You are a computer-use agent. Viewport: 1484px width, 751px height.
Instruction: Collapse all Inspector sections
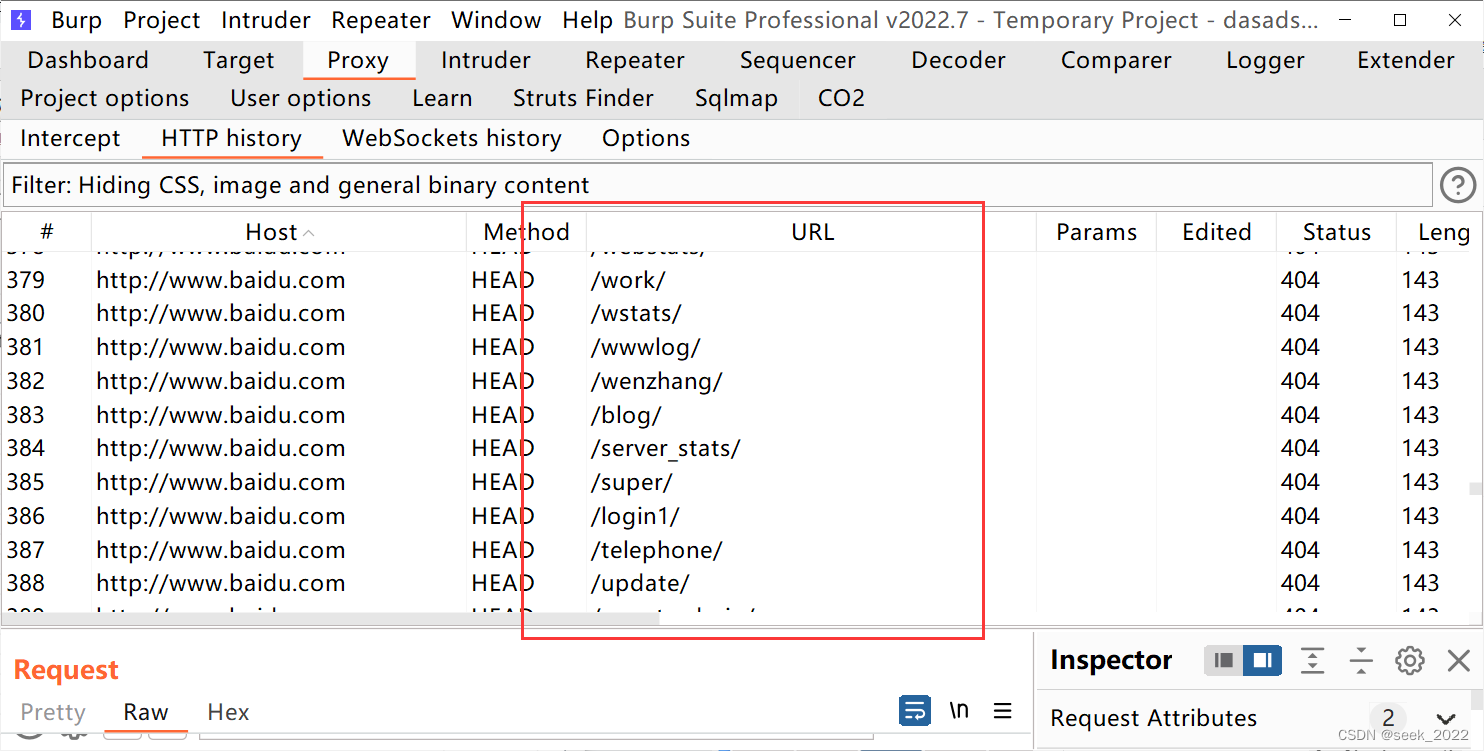[1361, 660]
